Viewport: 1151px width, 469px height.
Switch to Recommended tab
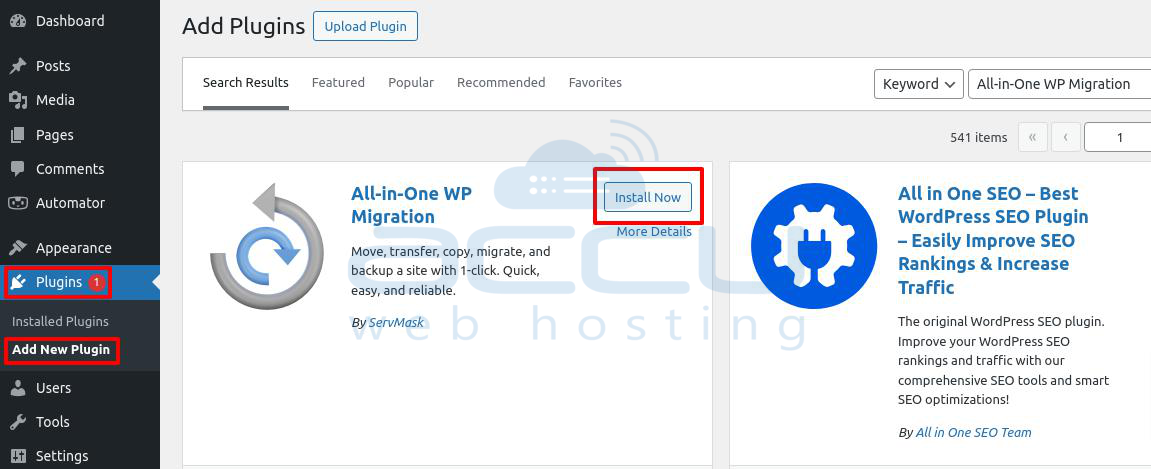(x=501, y=83)
